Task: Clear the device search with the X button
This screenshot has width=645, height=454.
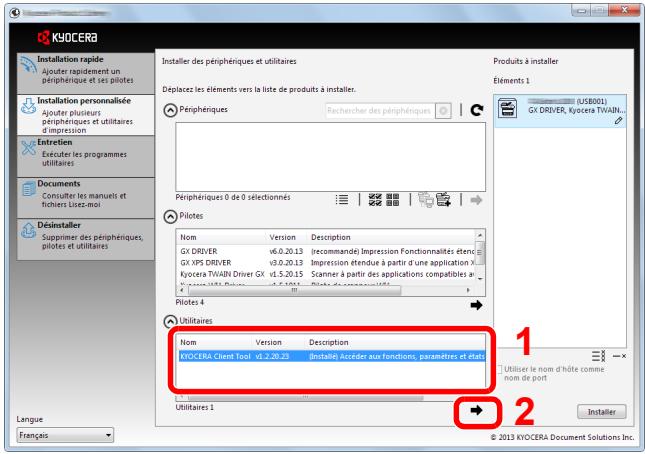Action: (x=443, y=111)
